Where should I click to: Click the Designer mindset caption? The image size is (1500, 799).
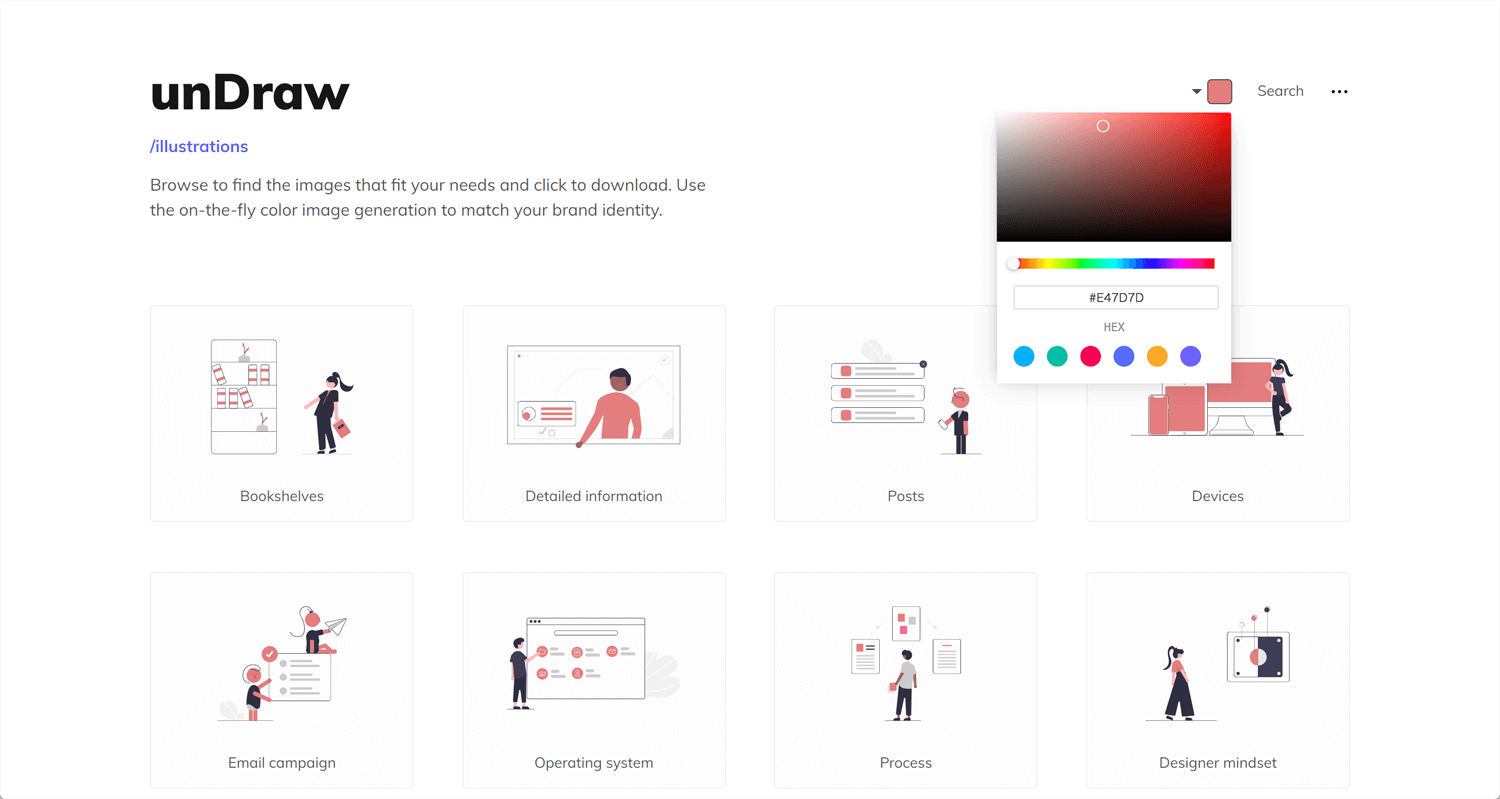pos(1218,763)
